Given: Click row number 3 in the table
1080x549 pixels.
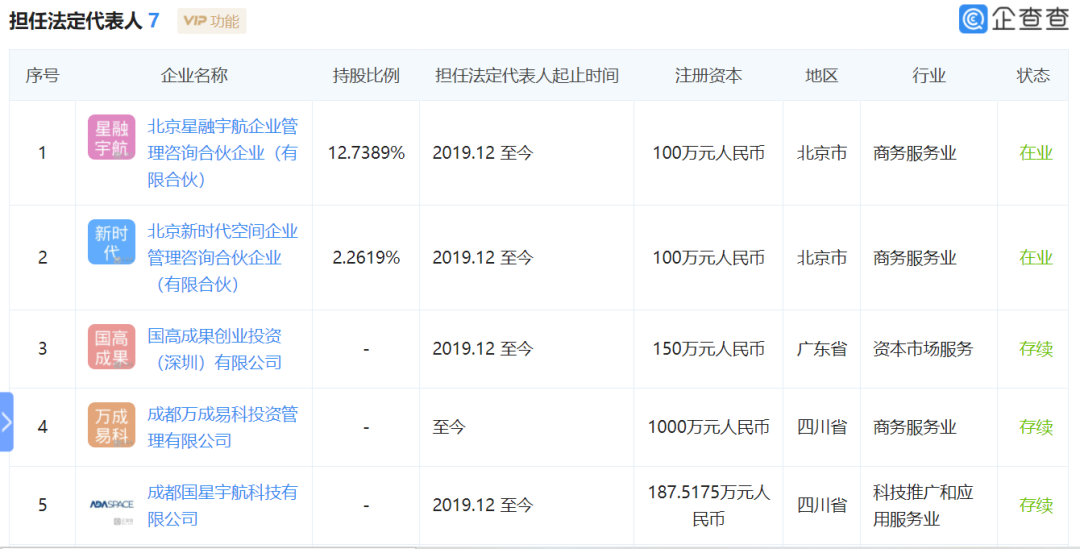Looking at the screenshot, I should tap(42, 349).
